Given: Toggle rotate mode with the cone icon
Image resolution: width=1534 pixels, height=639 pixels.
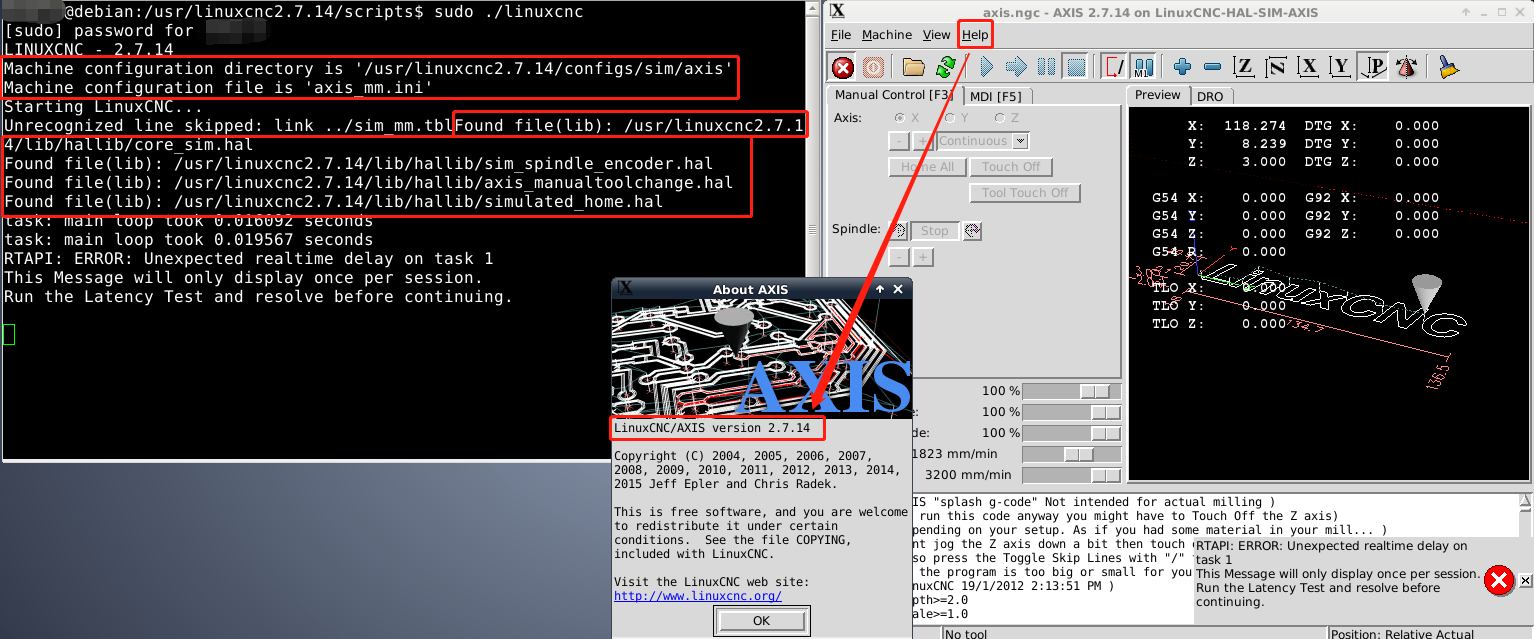Looking at the screenshot, I should click(1406, 67).
